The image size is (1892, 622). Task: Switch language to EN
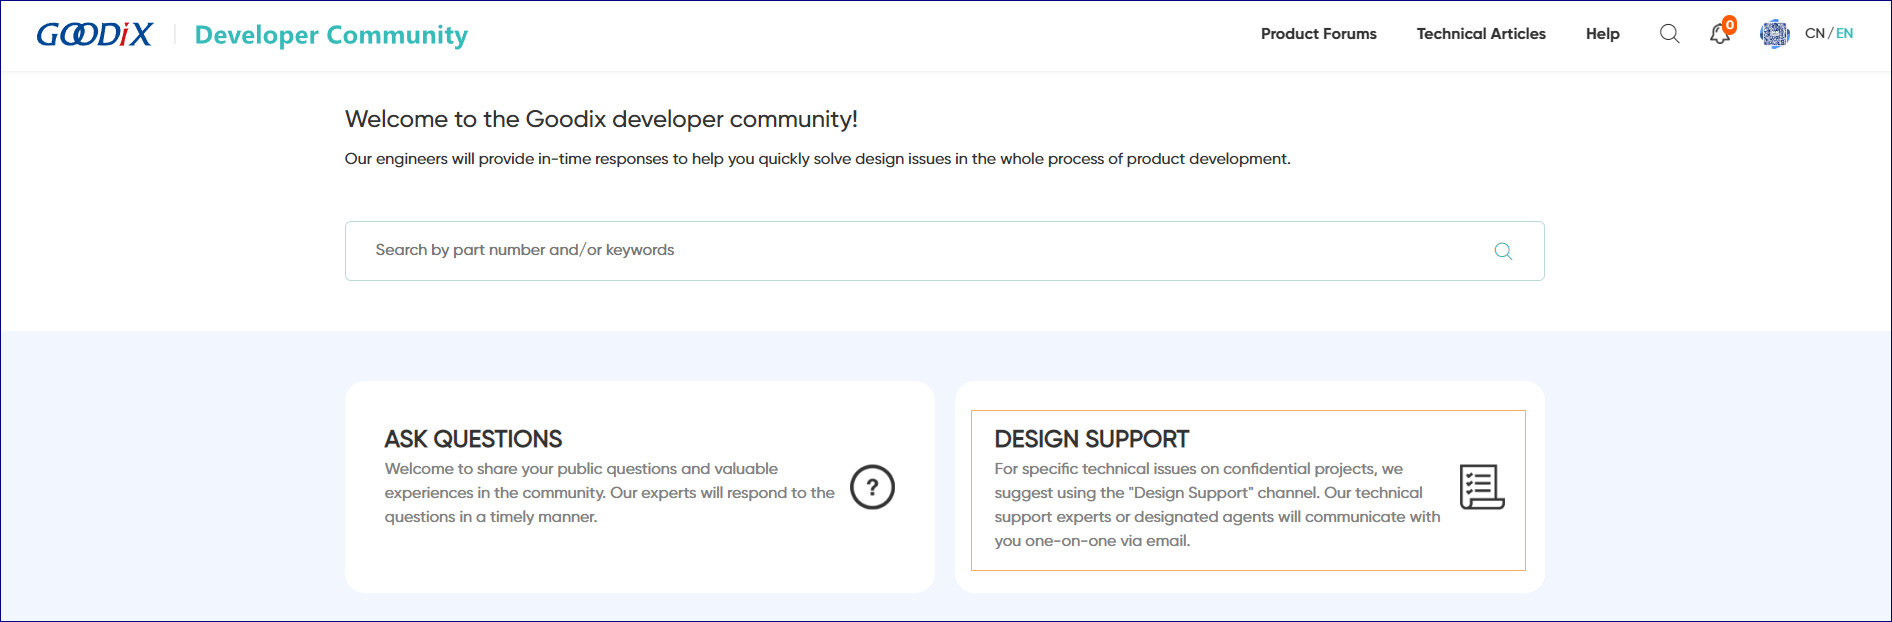1844,34
